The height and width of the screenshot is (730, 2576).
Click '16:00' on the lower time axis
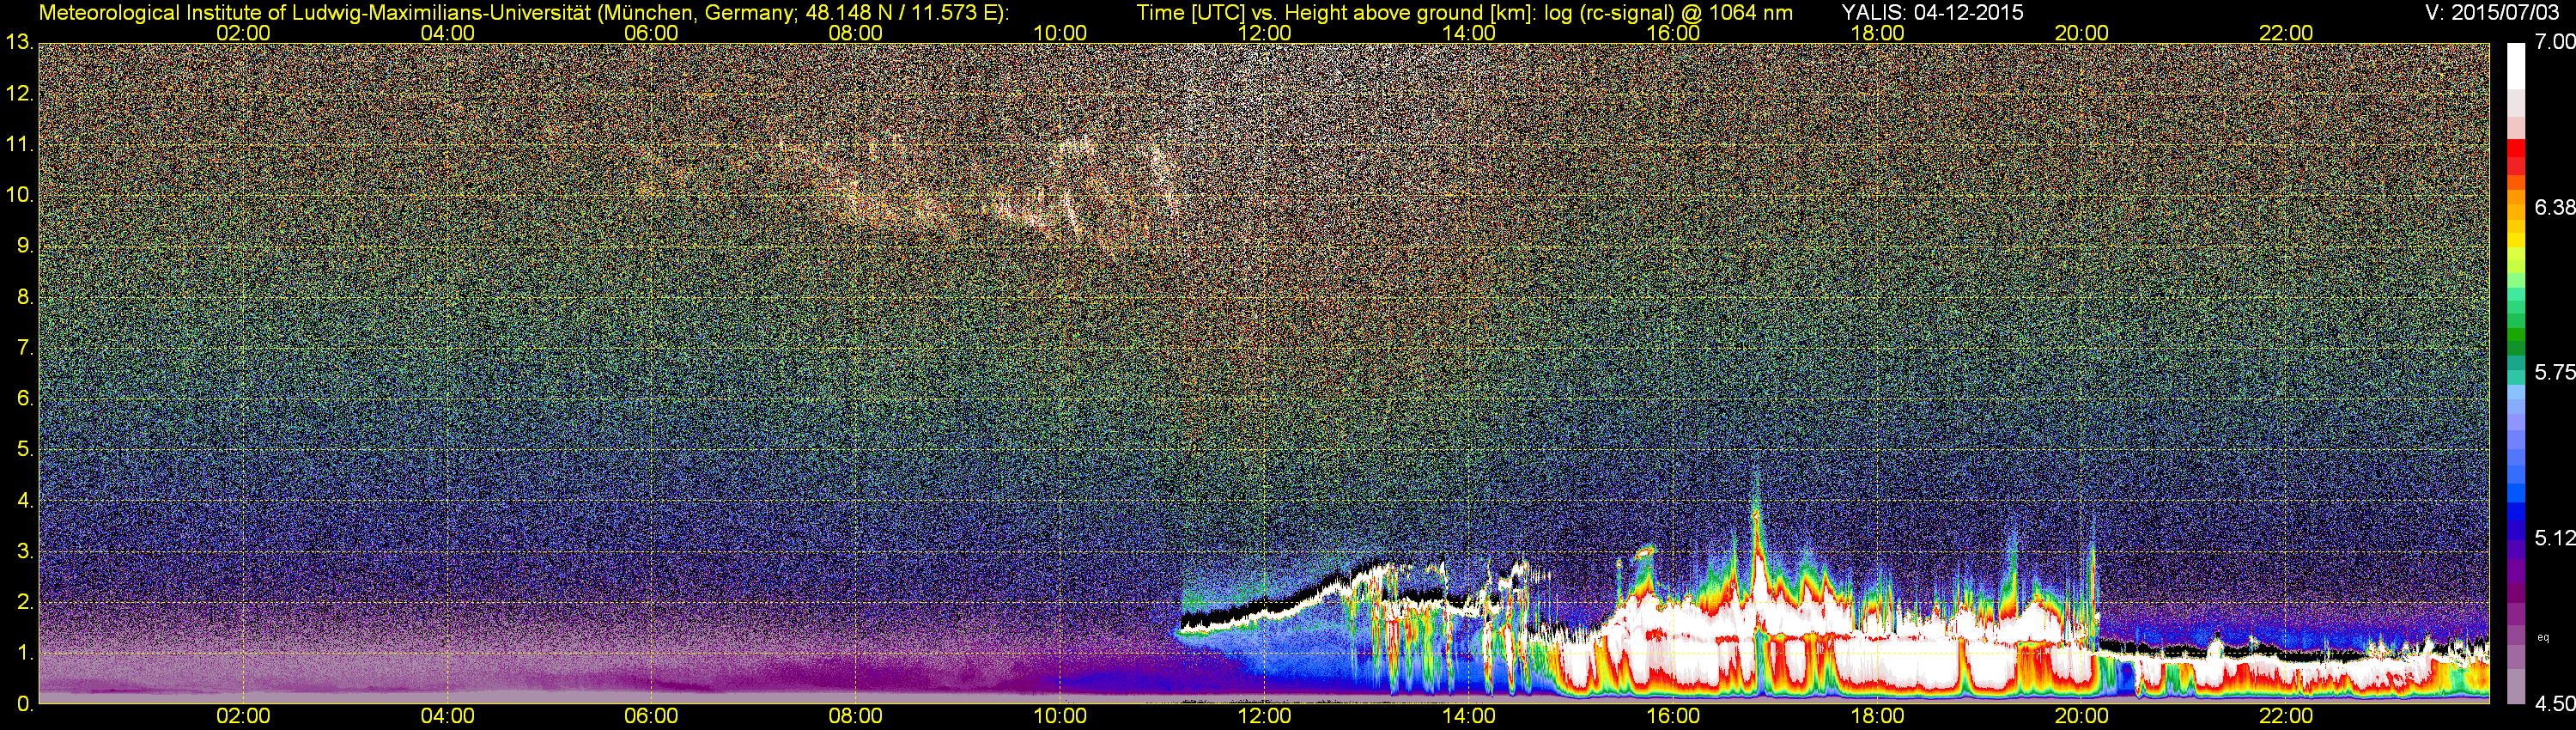(x=1673, y=716)
